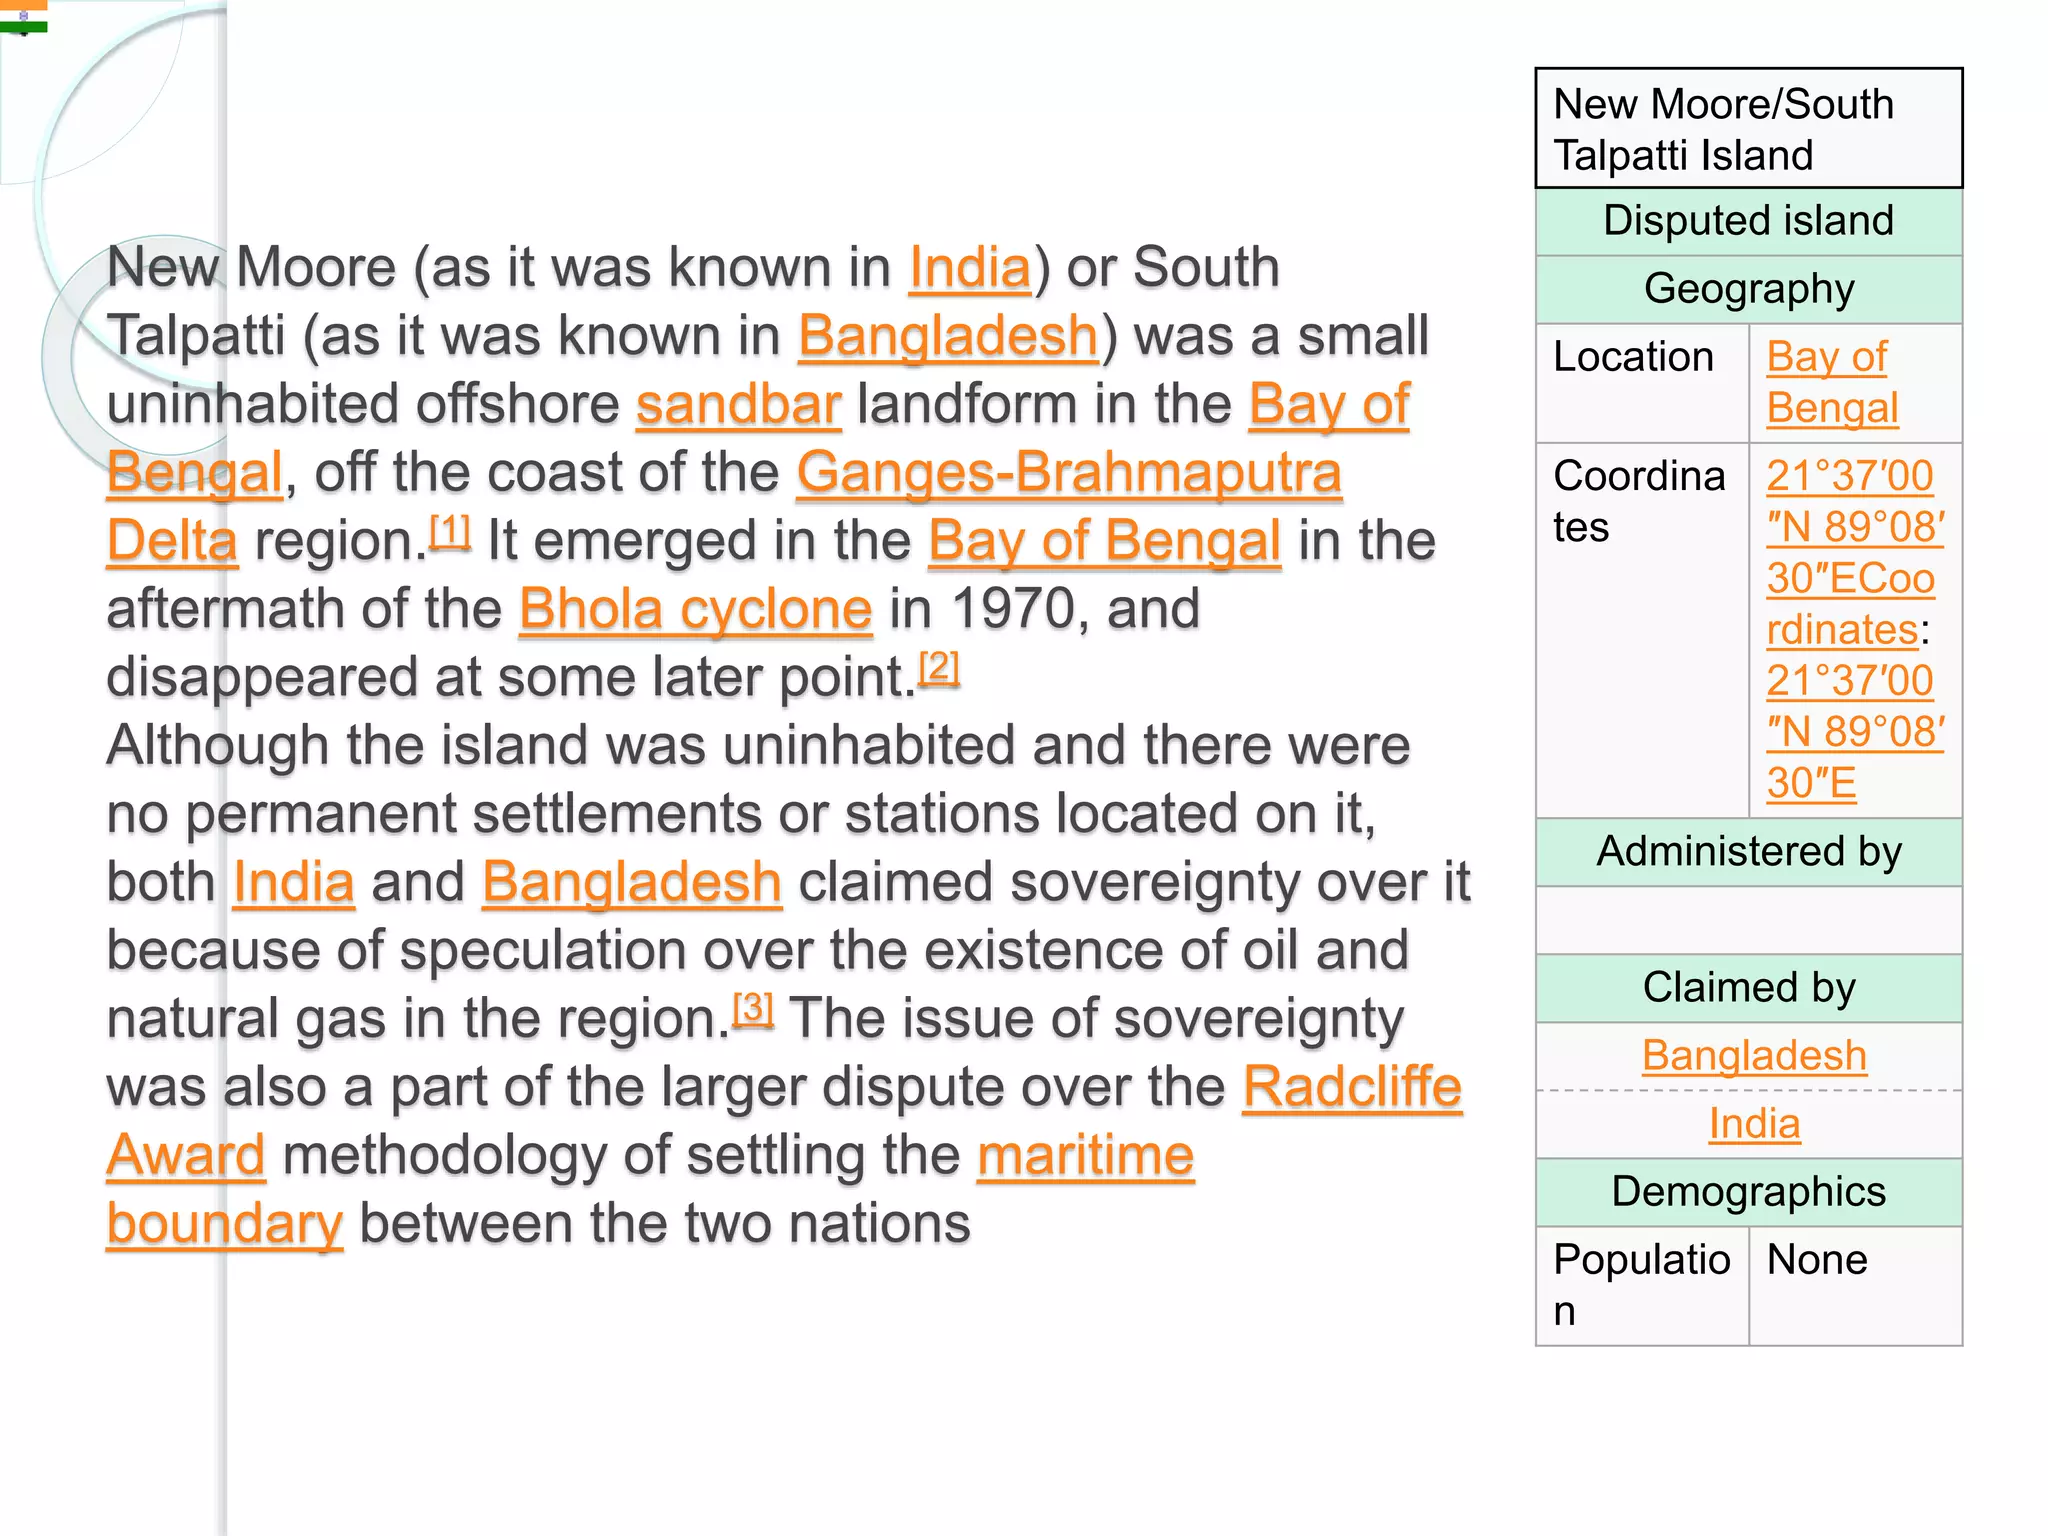
Task: Click the India link after 'both'
Action: [x=294, y=883]
